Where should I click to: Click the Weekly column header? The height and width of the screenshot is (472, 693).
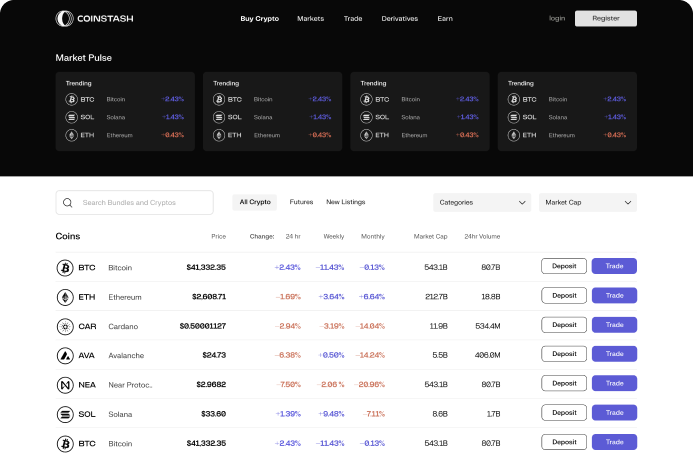334,236
